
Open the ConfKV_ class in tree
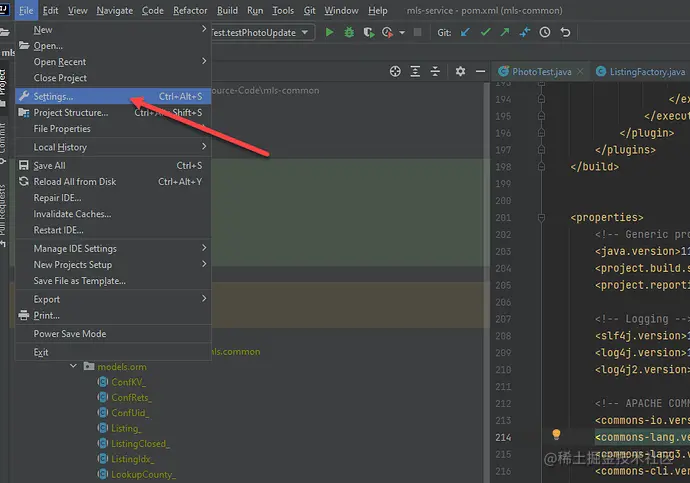coord(128,382)
